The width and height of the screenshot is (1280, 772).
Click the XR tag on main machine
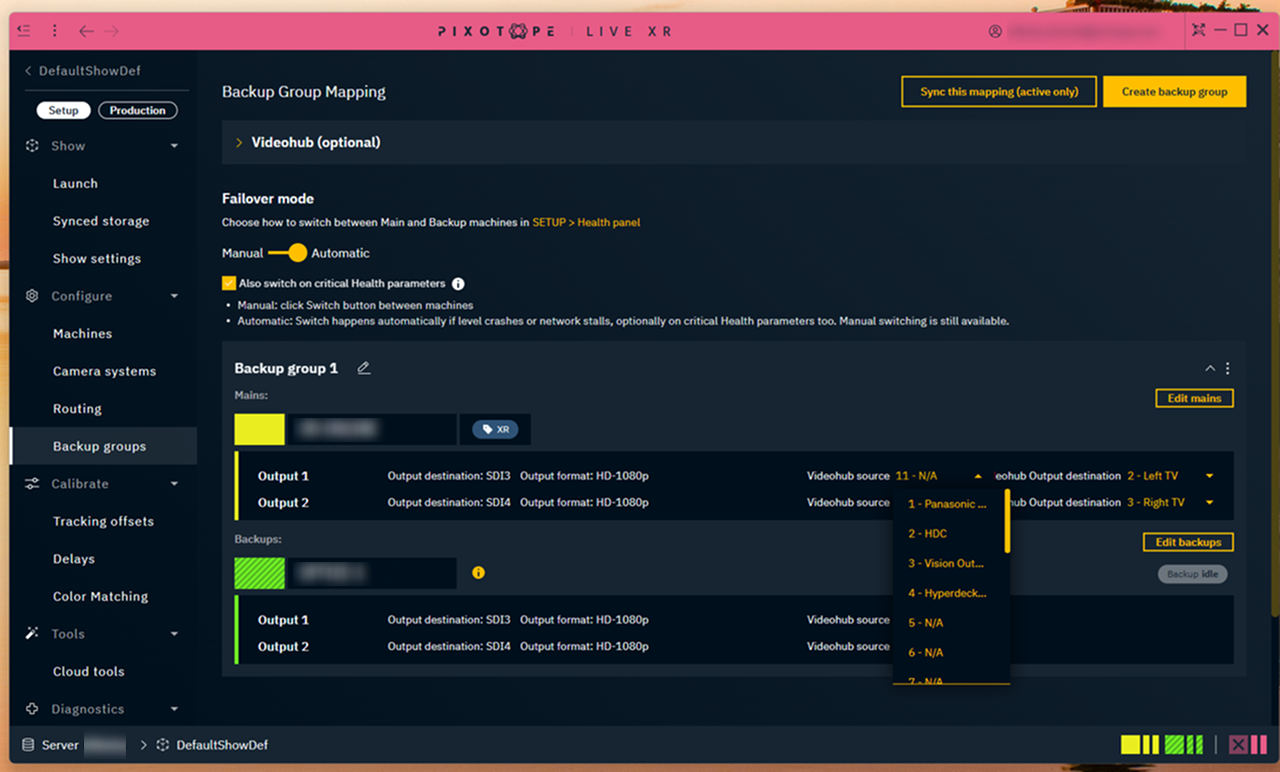[495, 429]
